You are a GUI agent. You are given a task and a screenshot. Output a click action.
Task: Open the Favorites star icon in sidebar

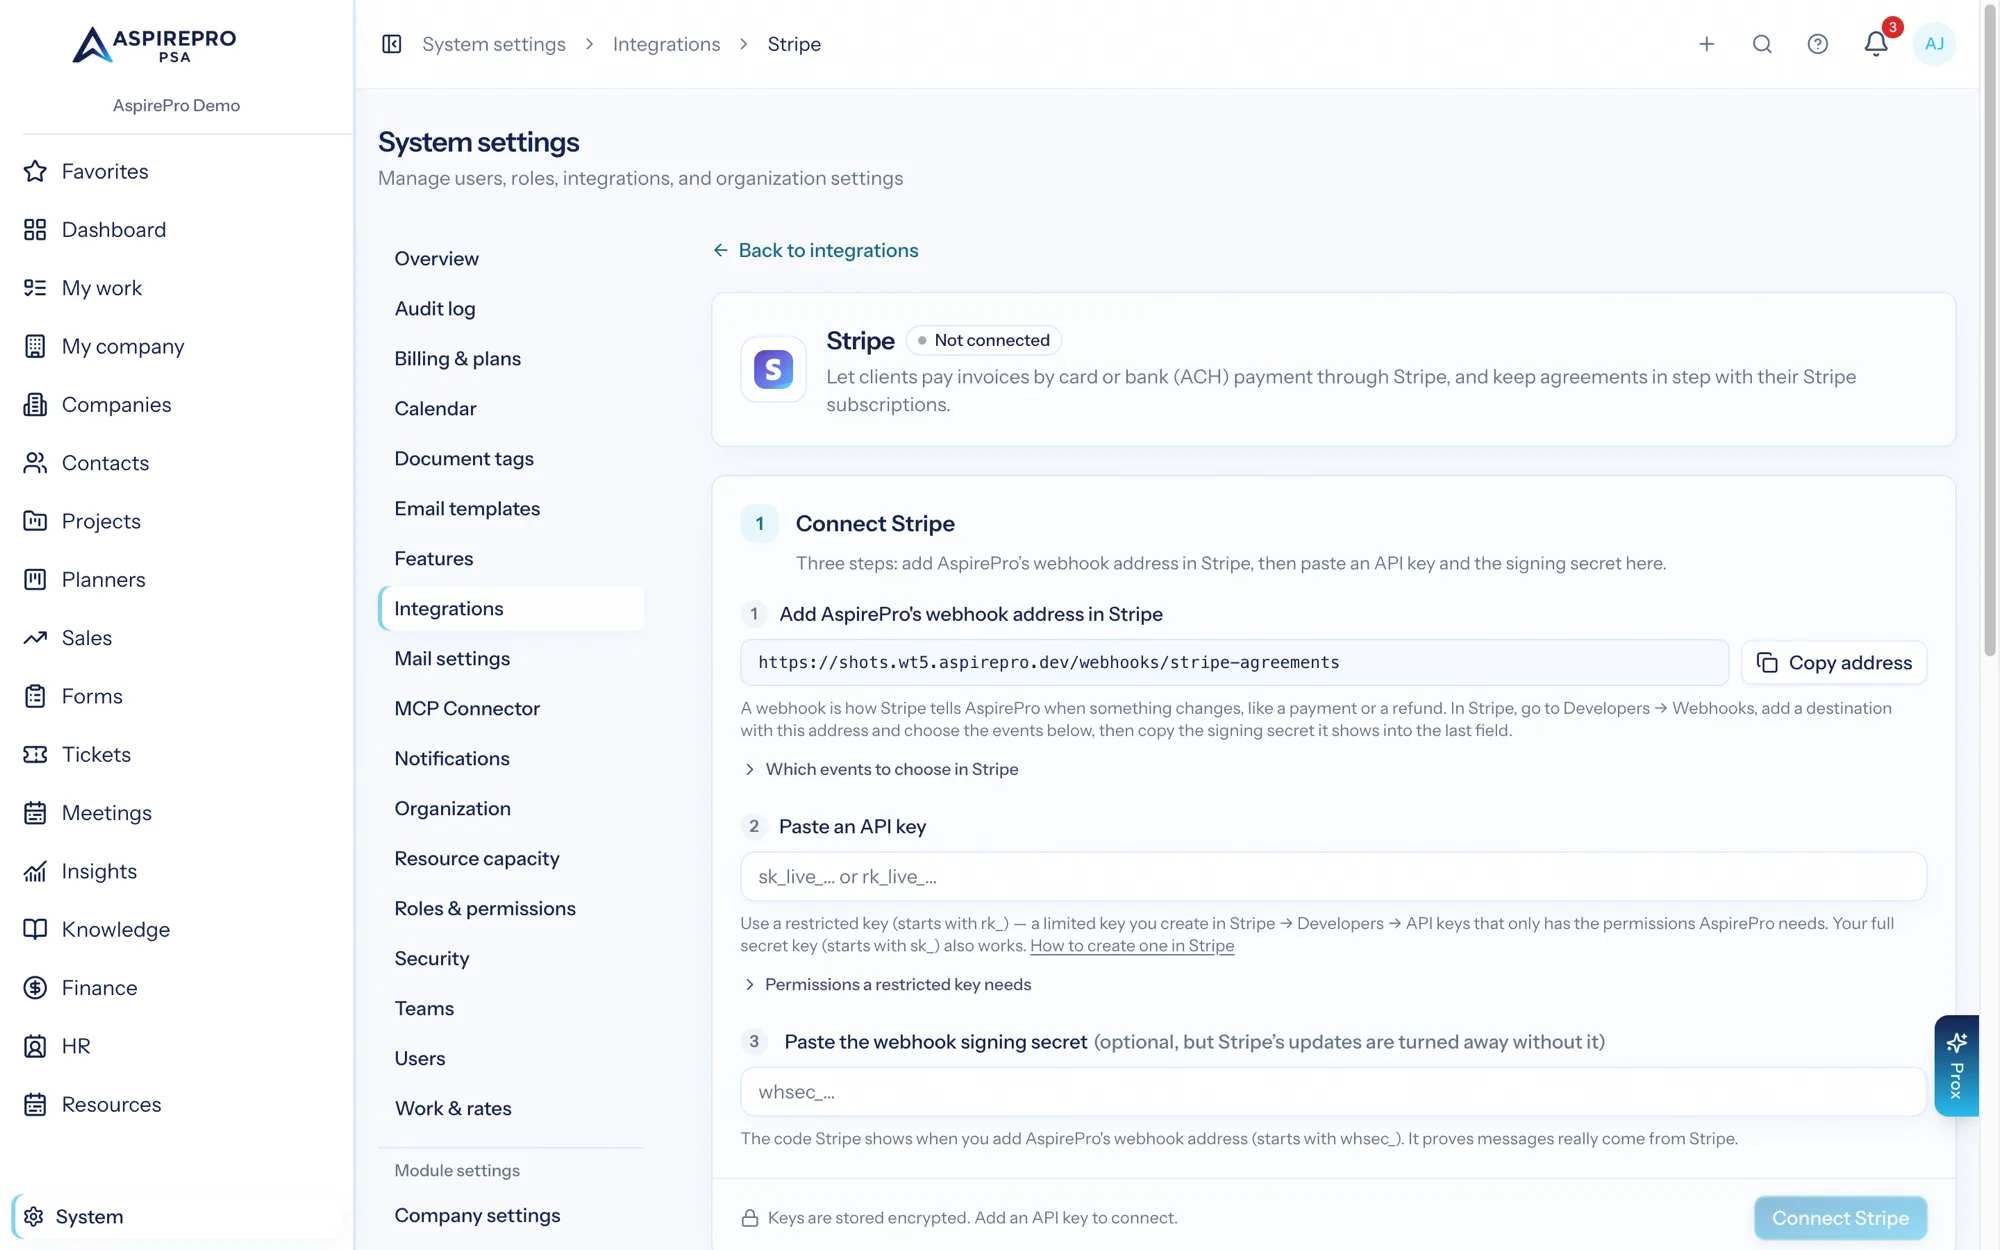click(x=35, y=171)
